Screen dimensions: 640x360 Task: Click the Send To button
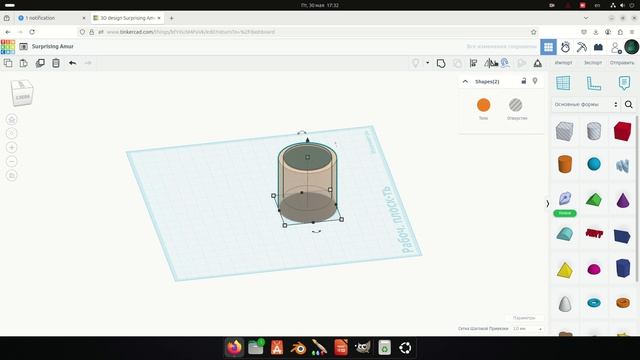(622, 63)
